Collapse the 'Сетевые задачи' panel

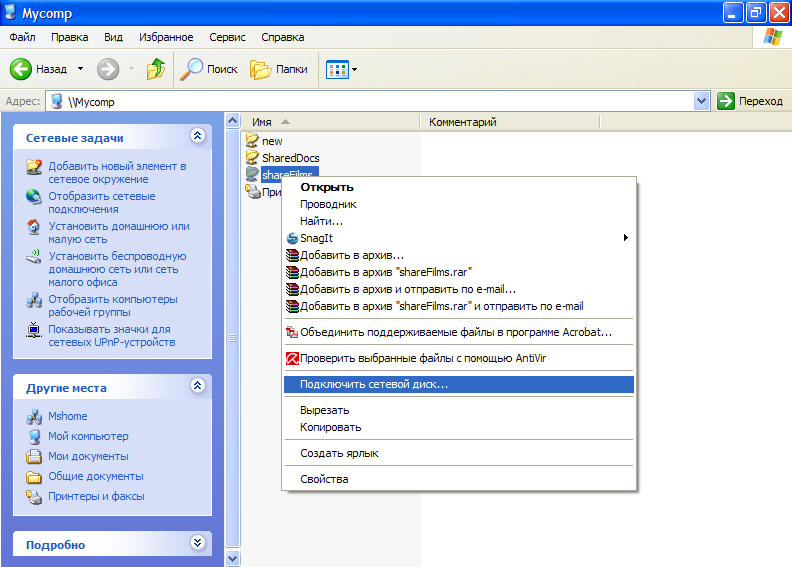(197, 137)
